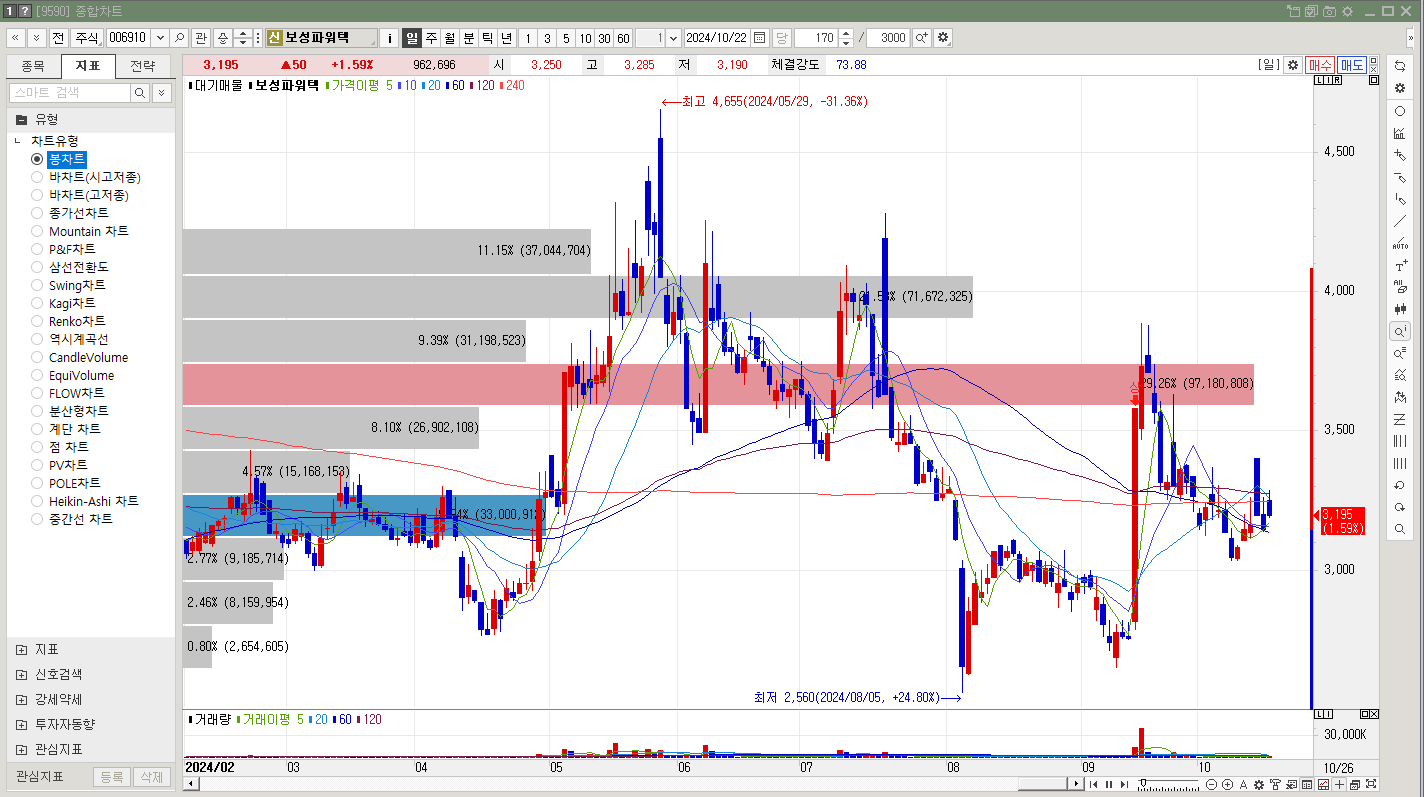Open stock code 006910 dropdown
Image resolution: width=1424 pixels, height=797 pixels.
(158, 38)
